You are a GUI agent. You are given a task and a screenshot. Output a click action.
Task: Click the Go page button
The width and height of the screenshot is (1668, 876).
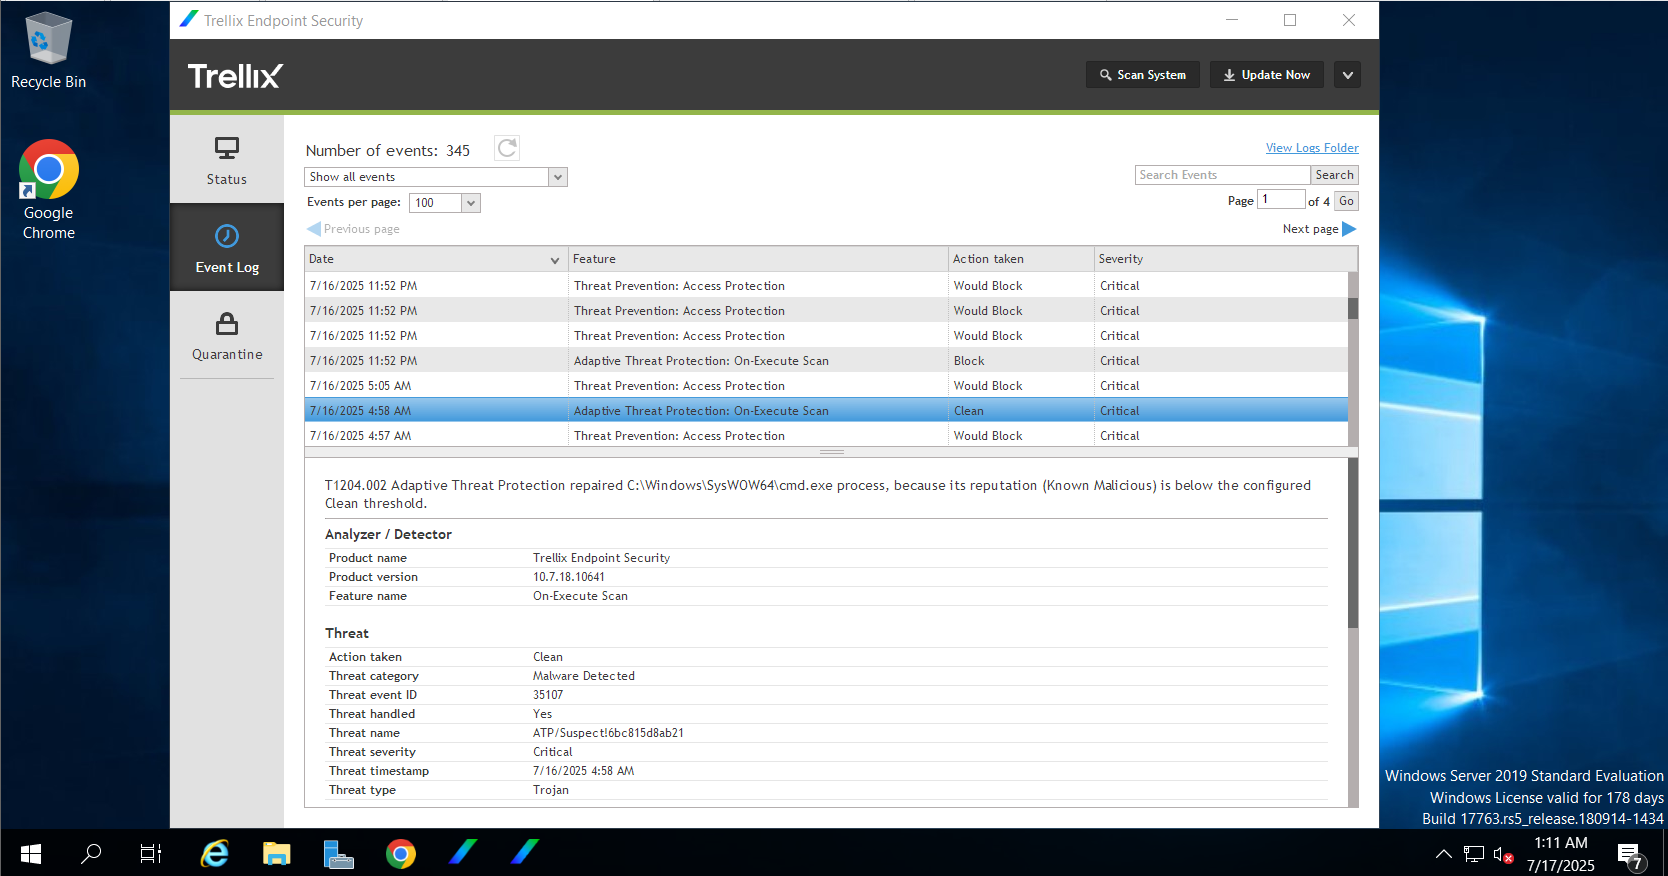1346,201
